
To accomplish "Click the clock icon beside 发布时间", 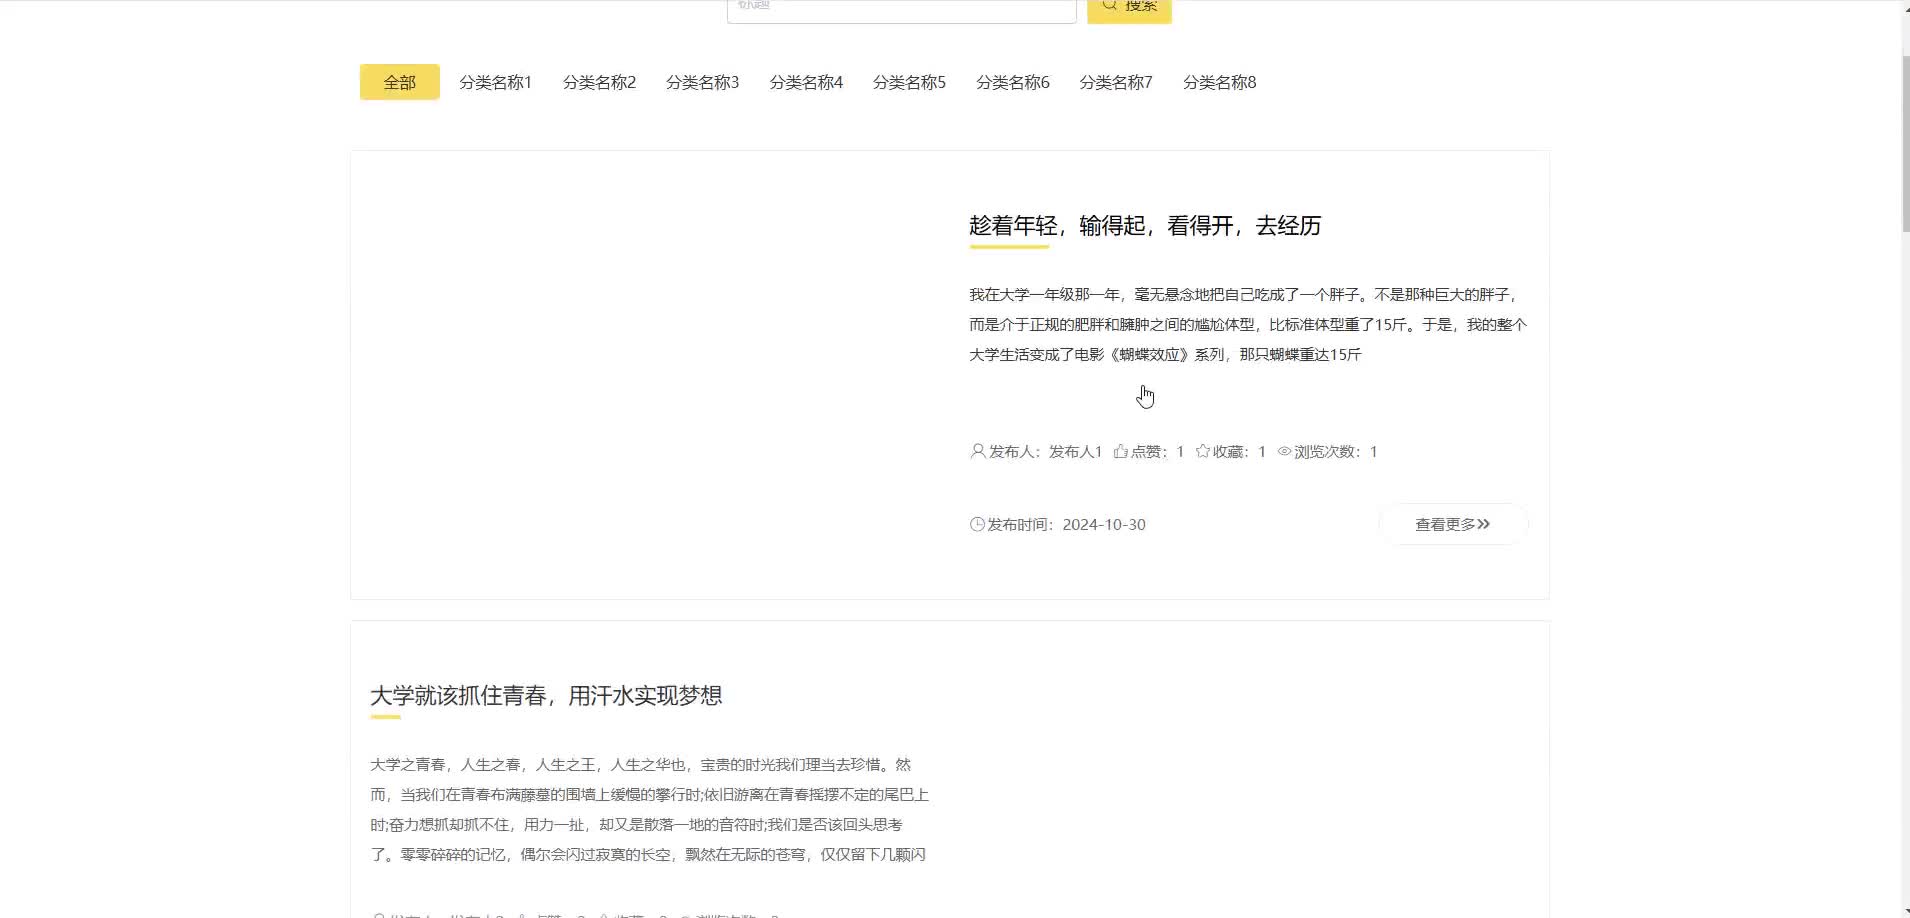I will [x=977, y=524].
